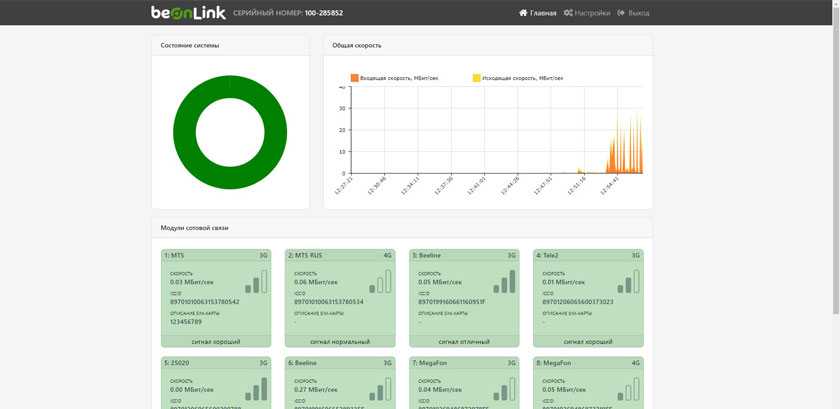Click the 6: Beeline module card header

[x=339, y=363]
